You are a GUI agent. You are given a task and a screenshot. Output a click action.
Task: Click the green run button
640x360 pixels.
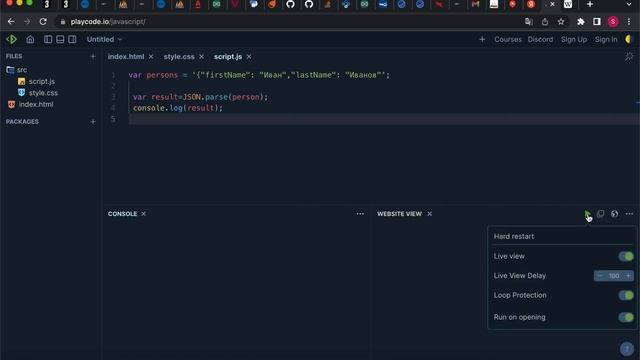[x=587, y=214]
